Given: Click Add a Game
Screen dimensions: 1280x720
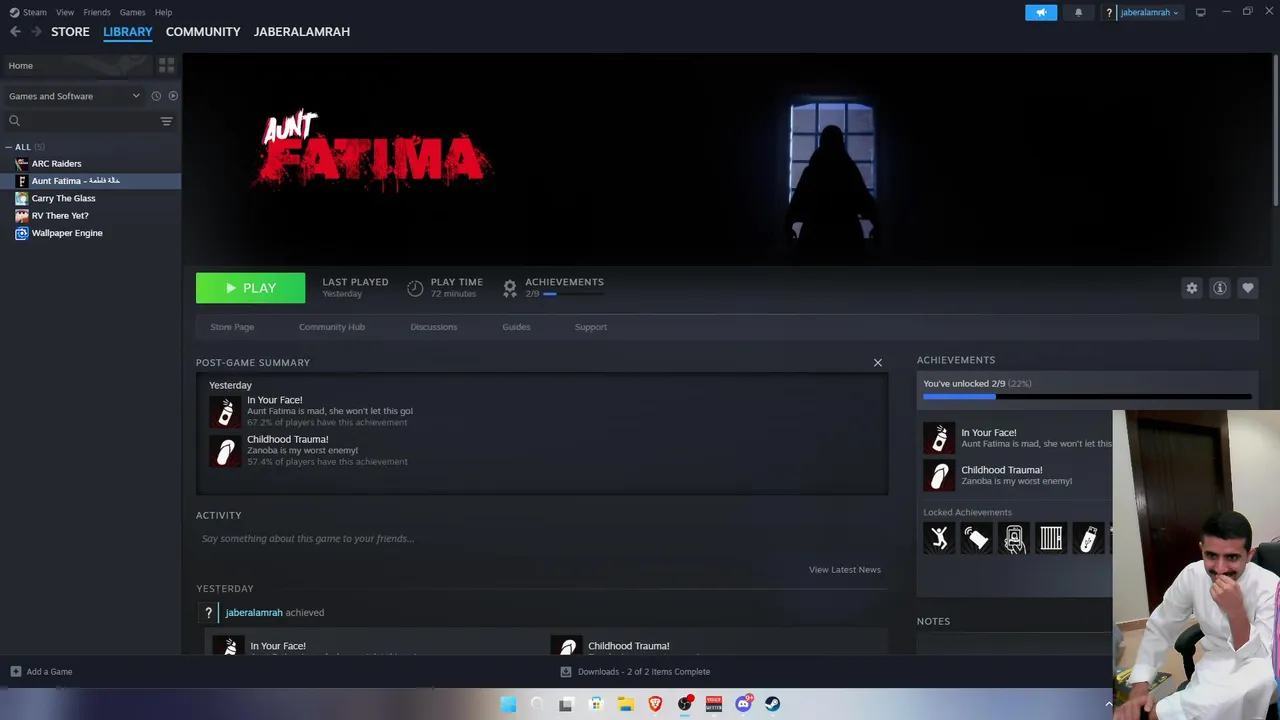Looking at the screenshot, I should point(41,672).
